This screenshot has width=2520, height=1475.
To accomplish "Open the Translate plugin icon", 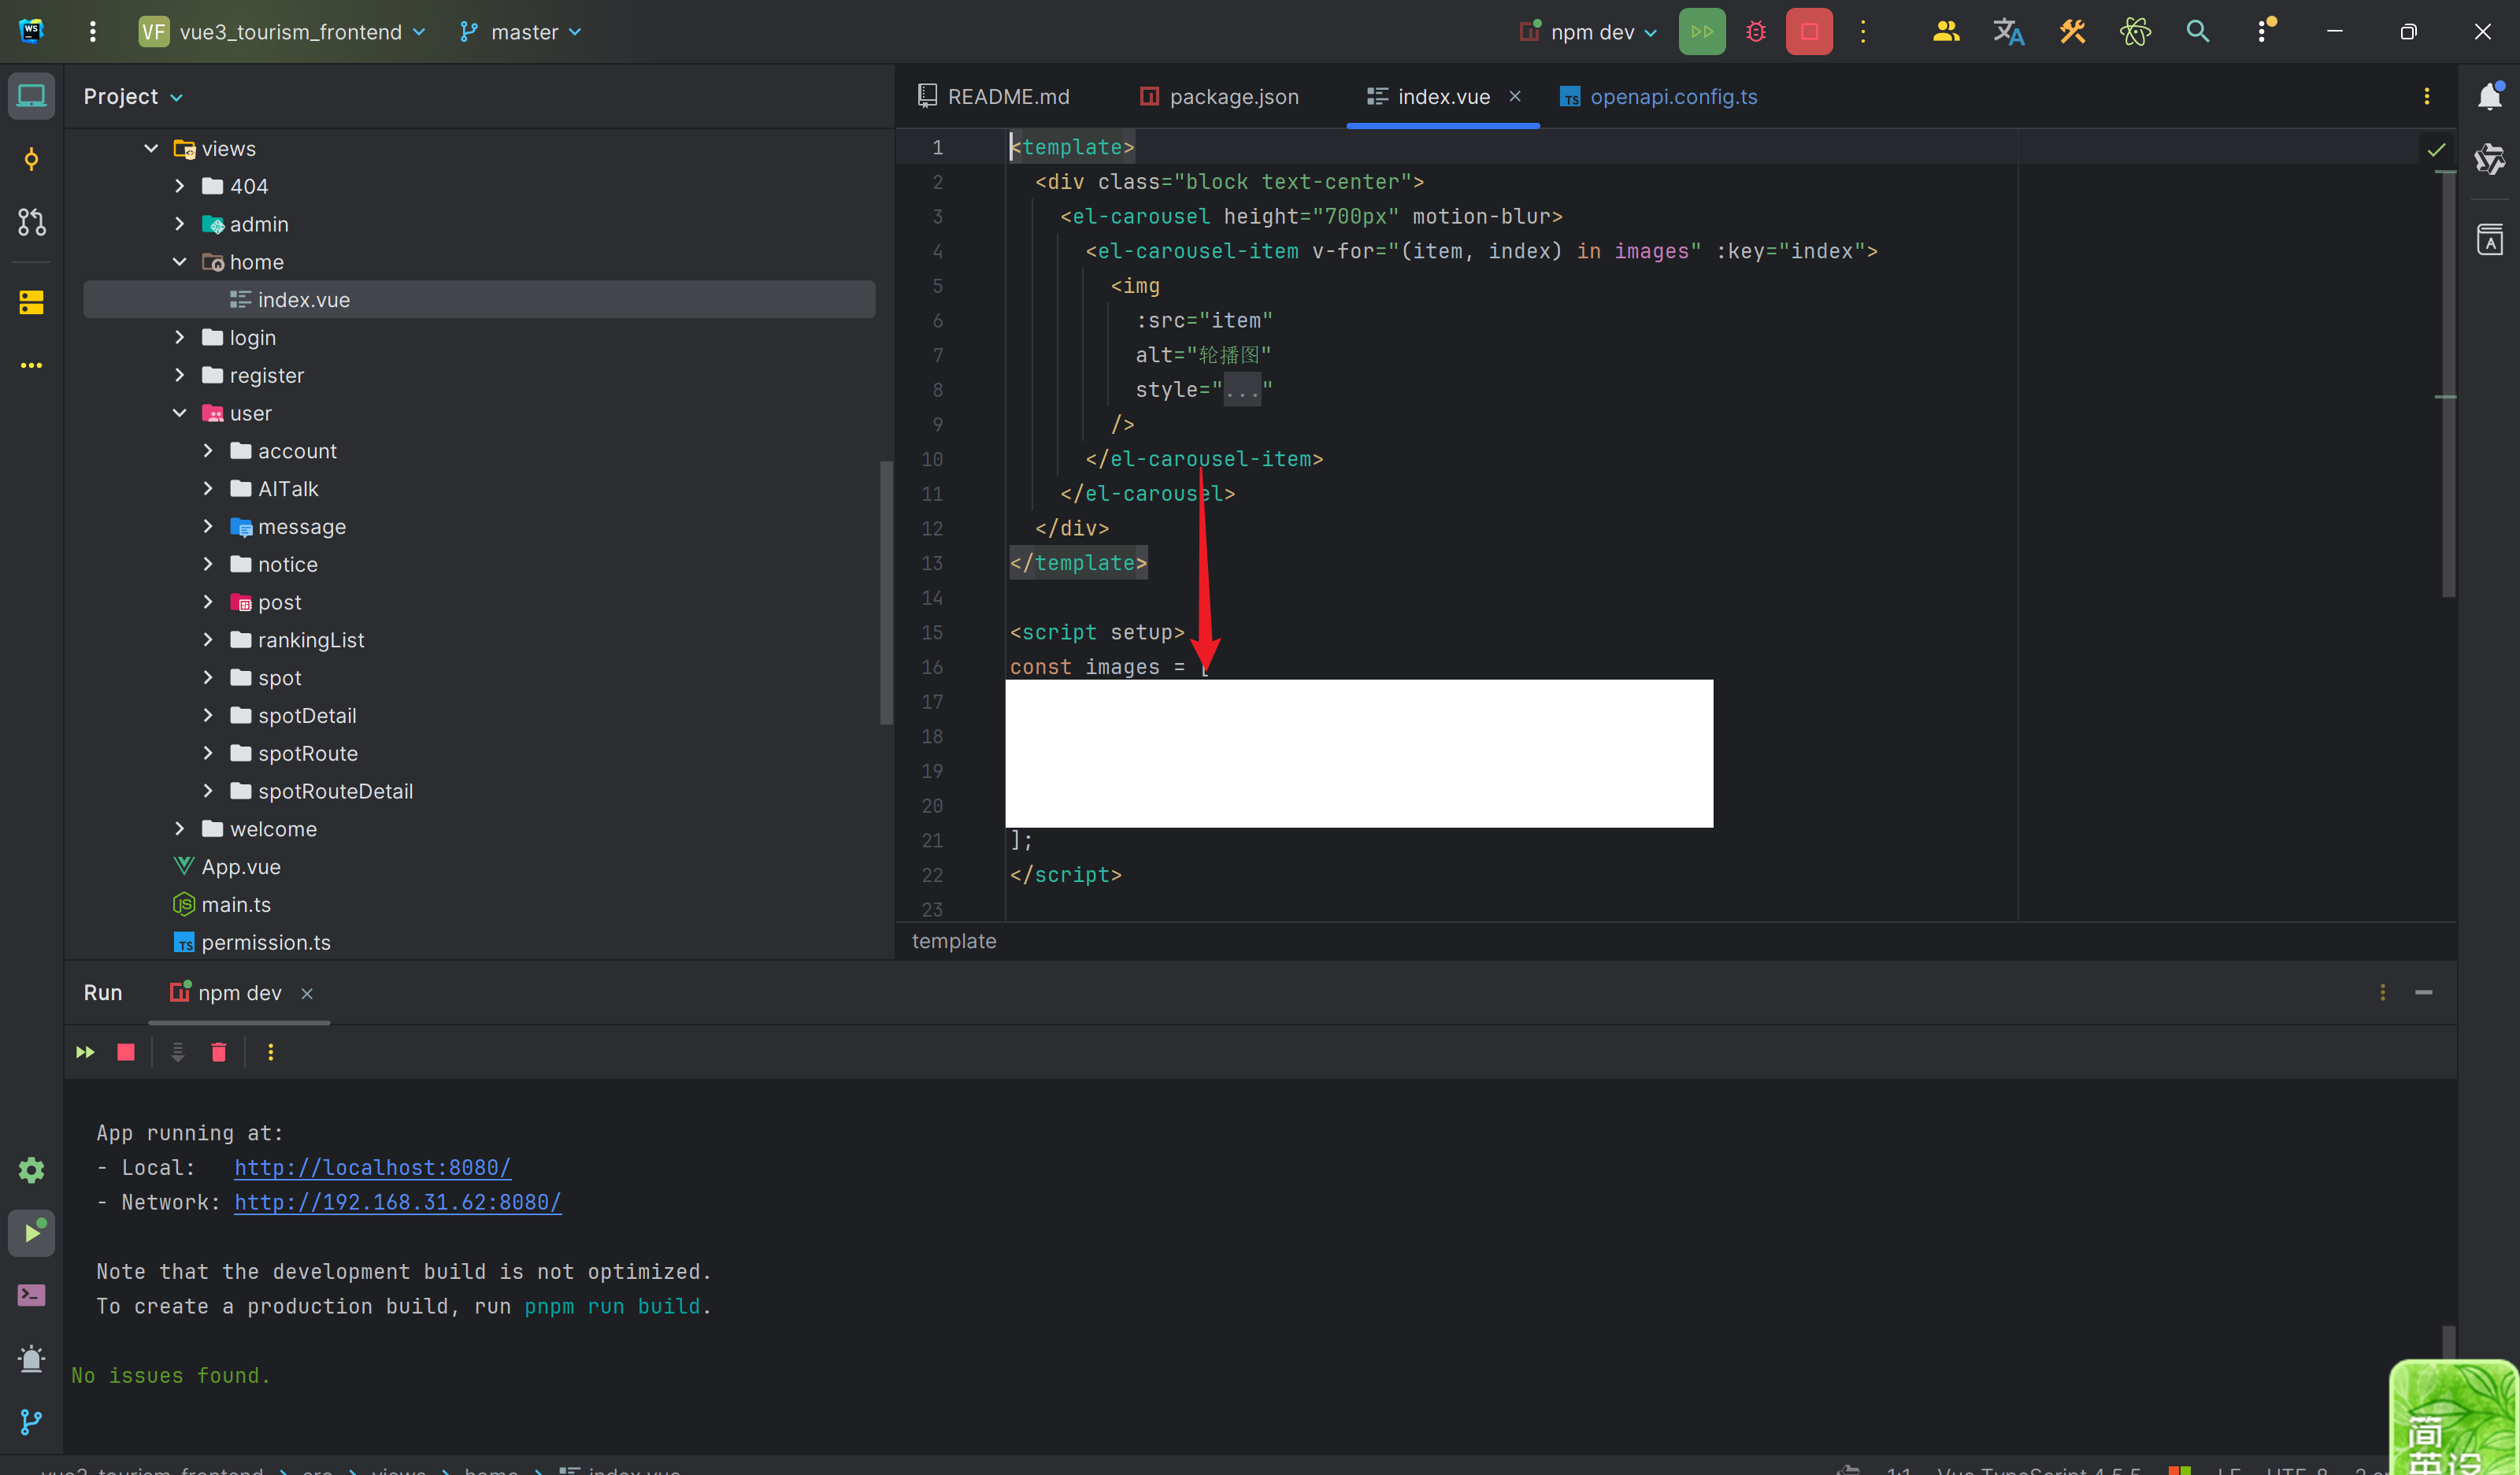I will pyautogui.click(x=2008, y=32).
